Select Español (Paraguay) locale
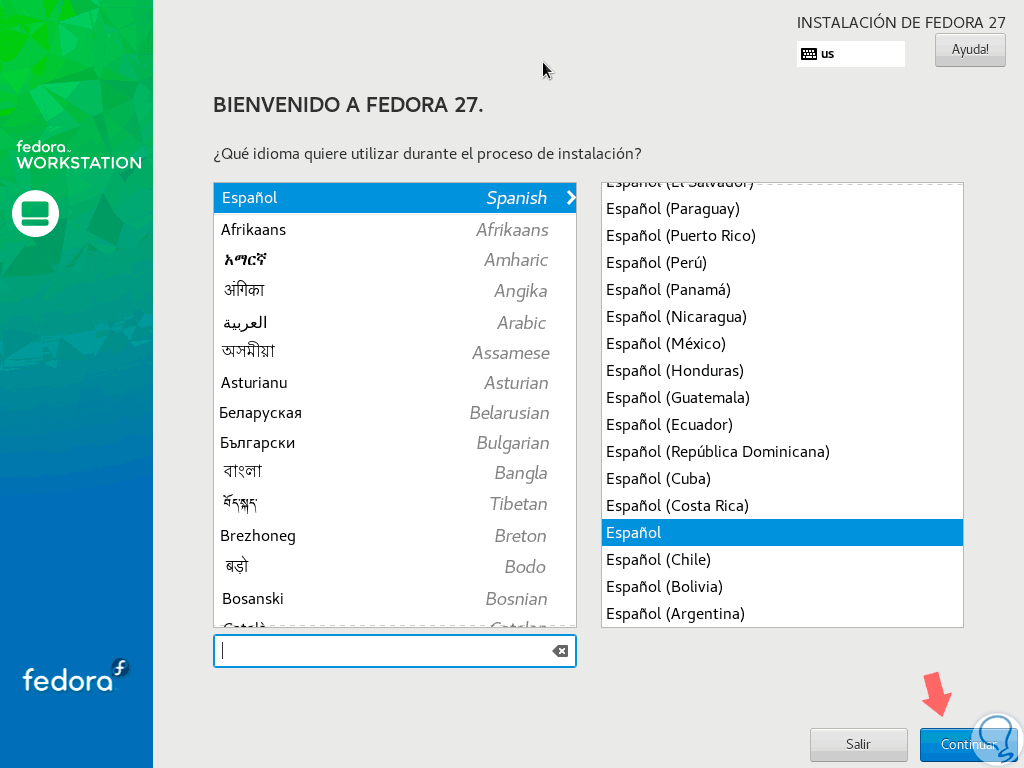 point(782,209)
